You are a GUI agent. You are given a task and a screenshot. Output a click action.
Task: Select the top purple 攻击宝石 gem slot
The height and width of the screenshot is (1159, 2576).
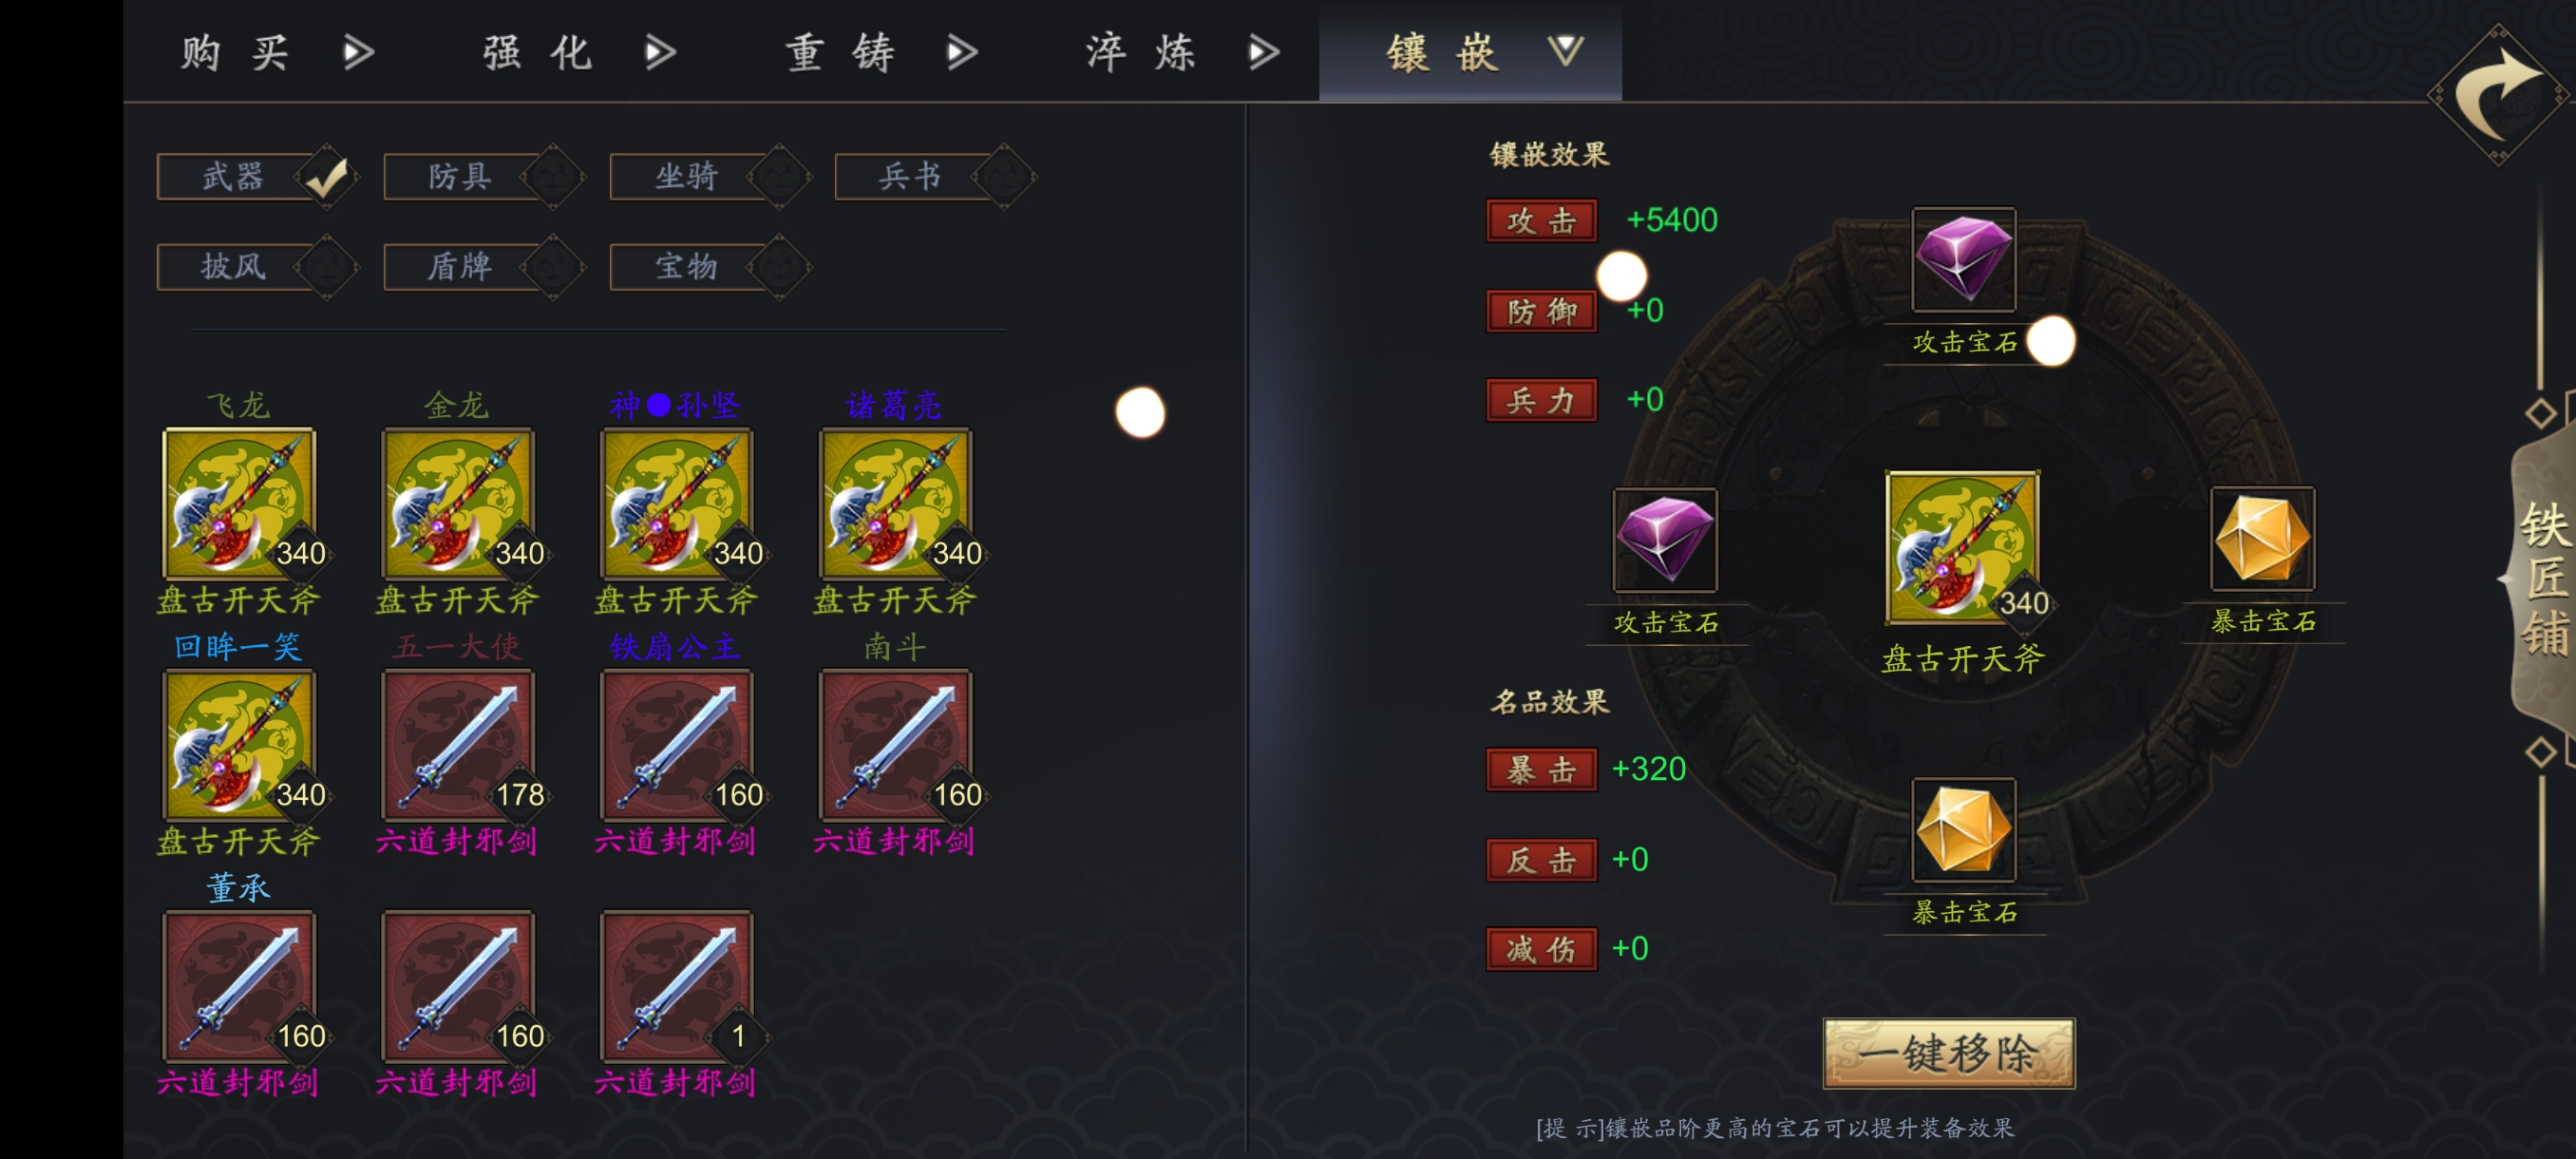[x=1963, y=260]
